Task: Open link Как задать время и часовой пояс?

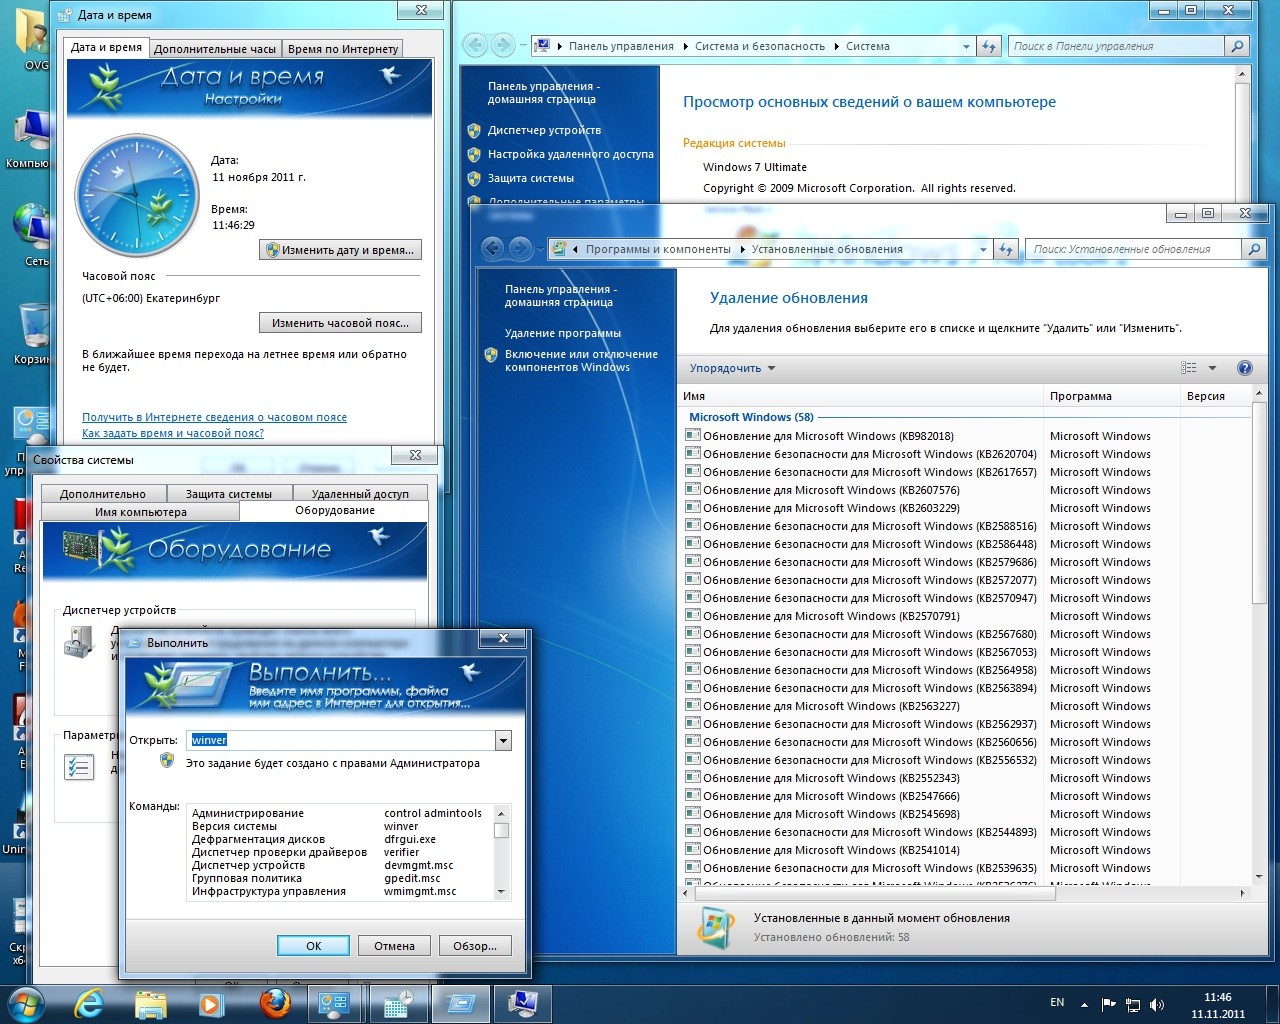Action: pyautogui.click(x=173, y=433)
